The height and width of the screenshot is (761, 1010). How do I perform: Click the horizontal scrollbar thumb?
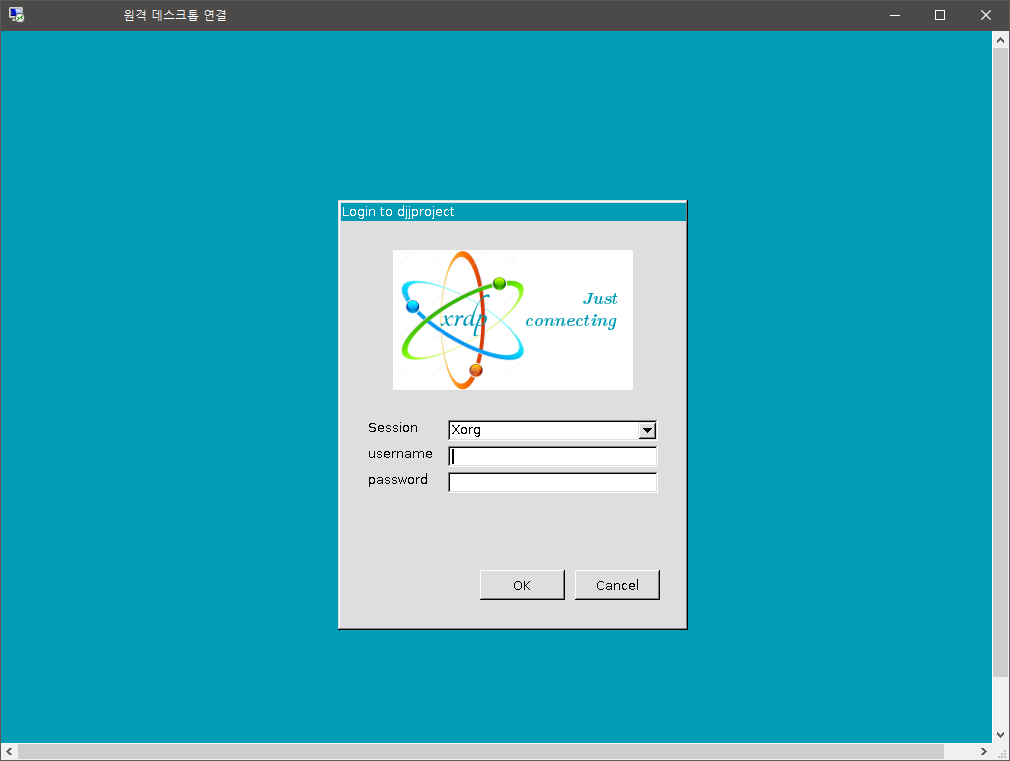click(x=481, y=751)
